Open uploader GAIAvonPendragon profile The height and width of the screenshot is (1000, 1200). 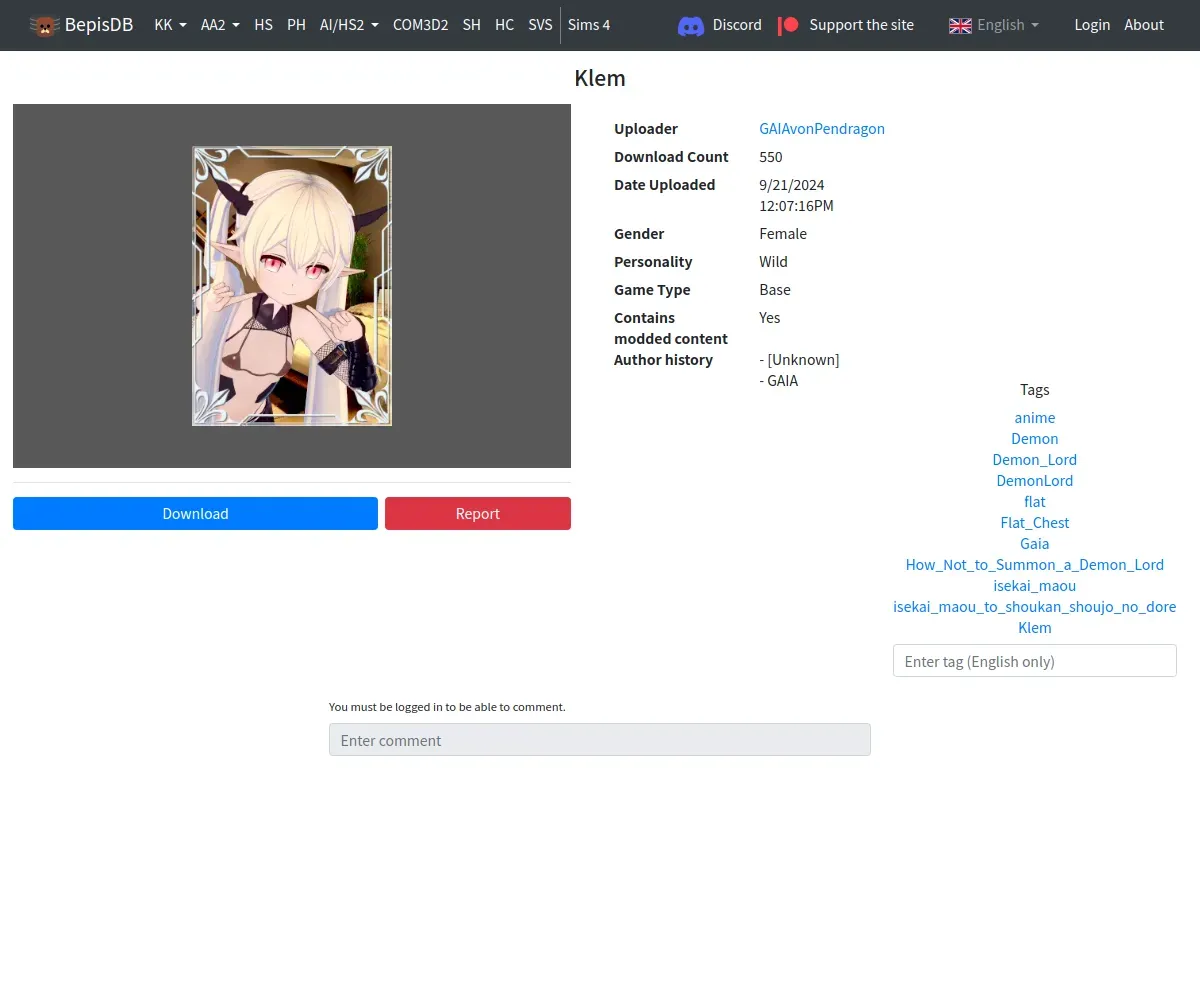pos(822,129)
